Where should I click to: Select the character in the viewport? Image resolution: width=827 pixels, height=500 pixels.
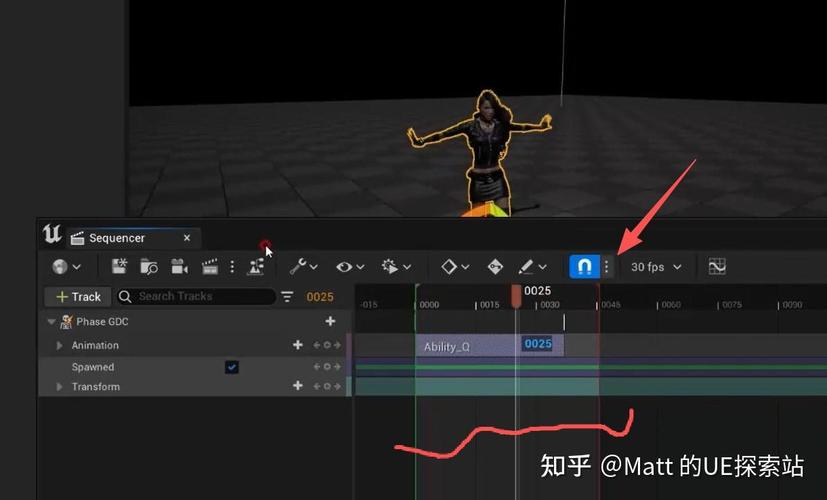tap(484, 153)
